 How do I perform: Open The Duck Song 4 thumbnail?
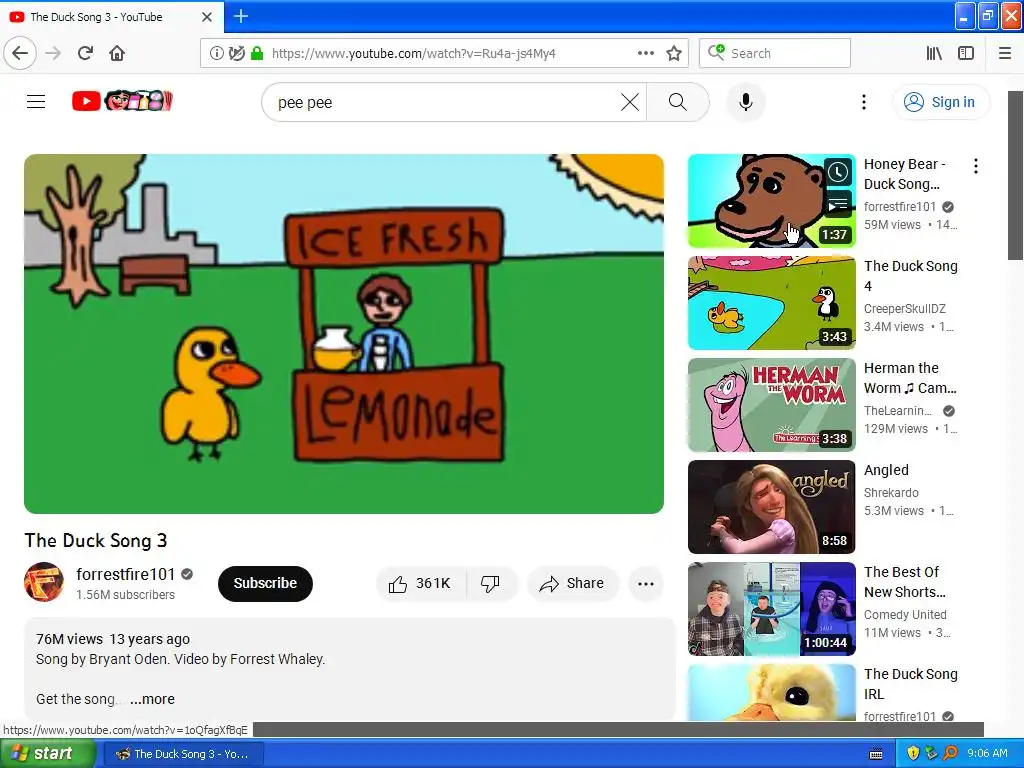click(771, 303)
